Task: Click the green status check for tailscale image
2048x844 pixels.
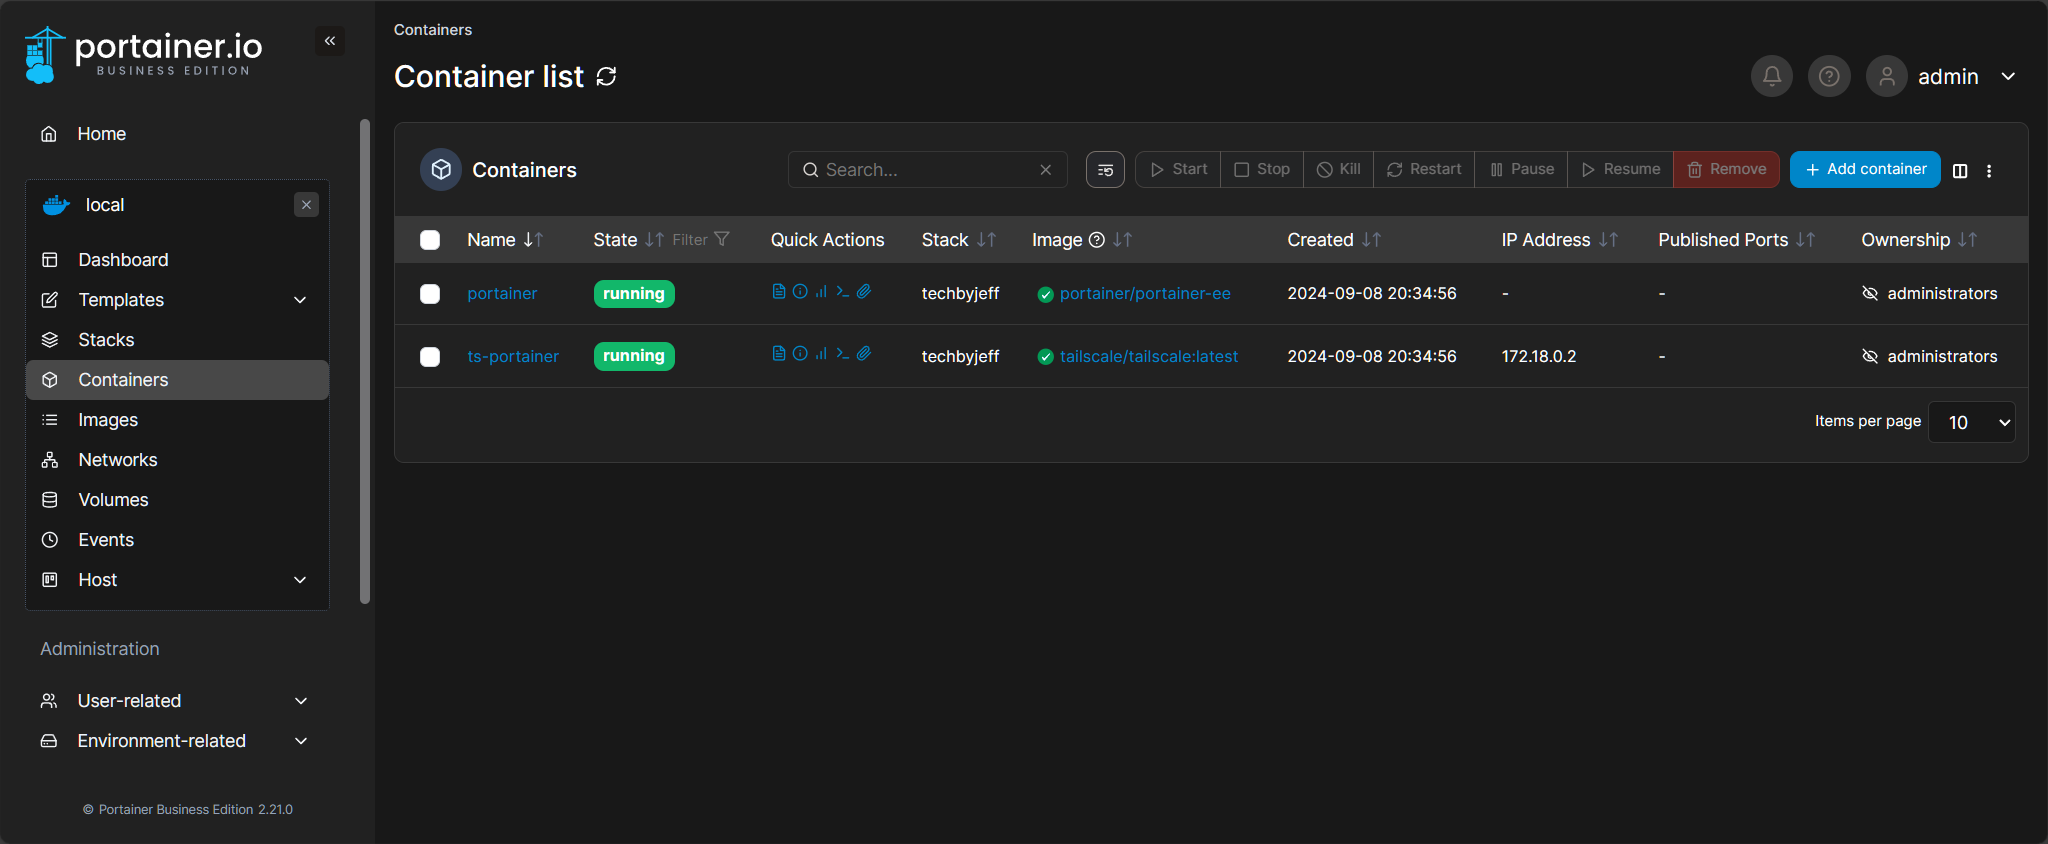Action: (1045, 357)
